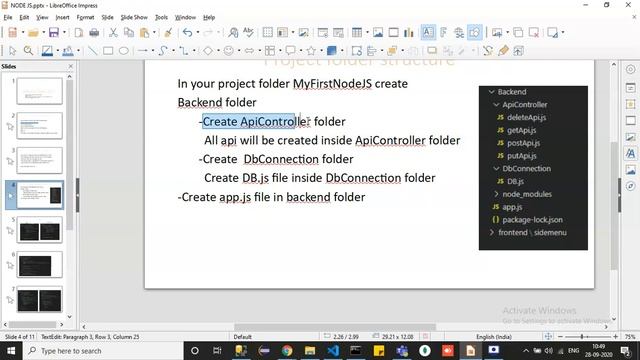This screenshot has width=640, height=360.
Task: Select the Stars and Banners tool
Action: pyautogui.click(x=311, y=51)
